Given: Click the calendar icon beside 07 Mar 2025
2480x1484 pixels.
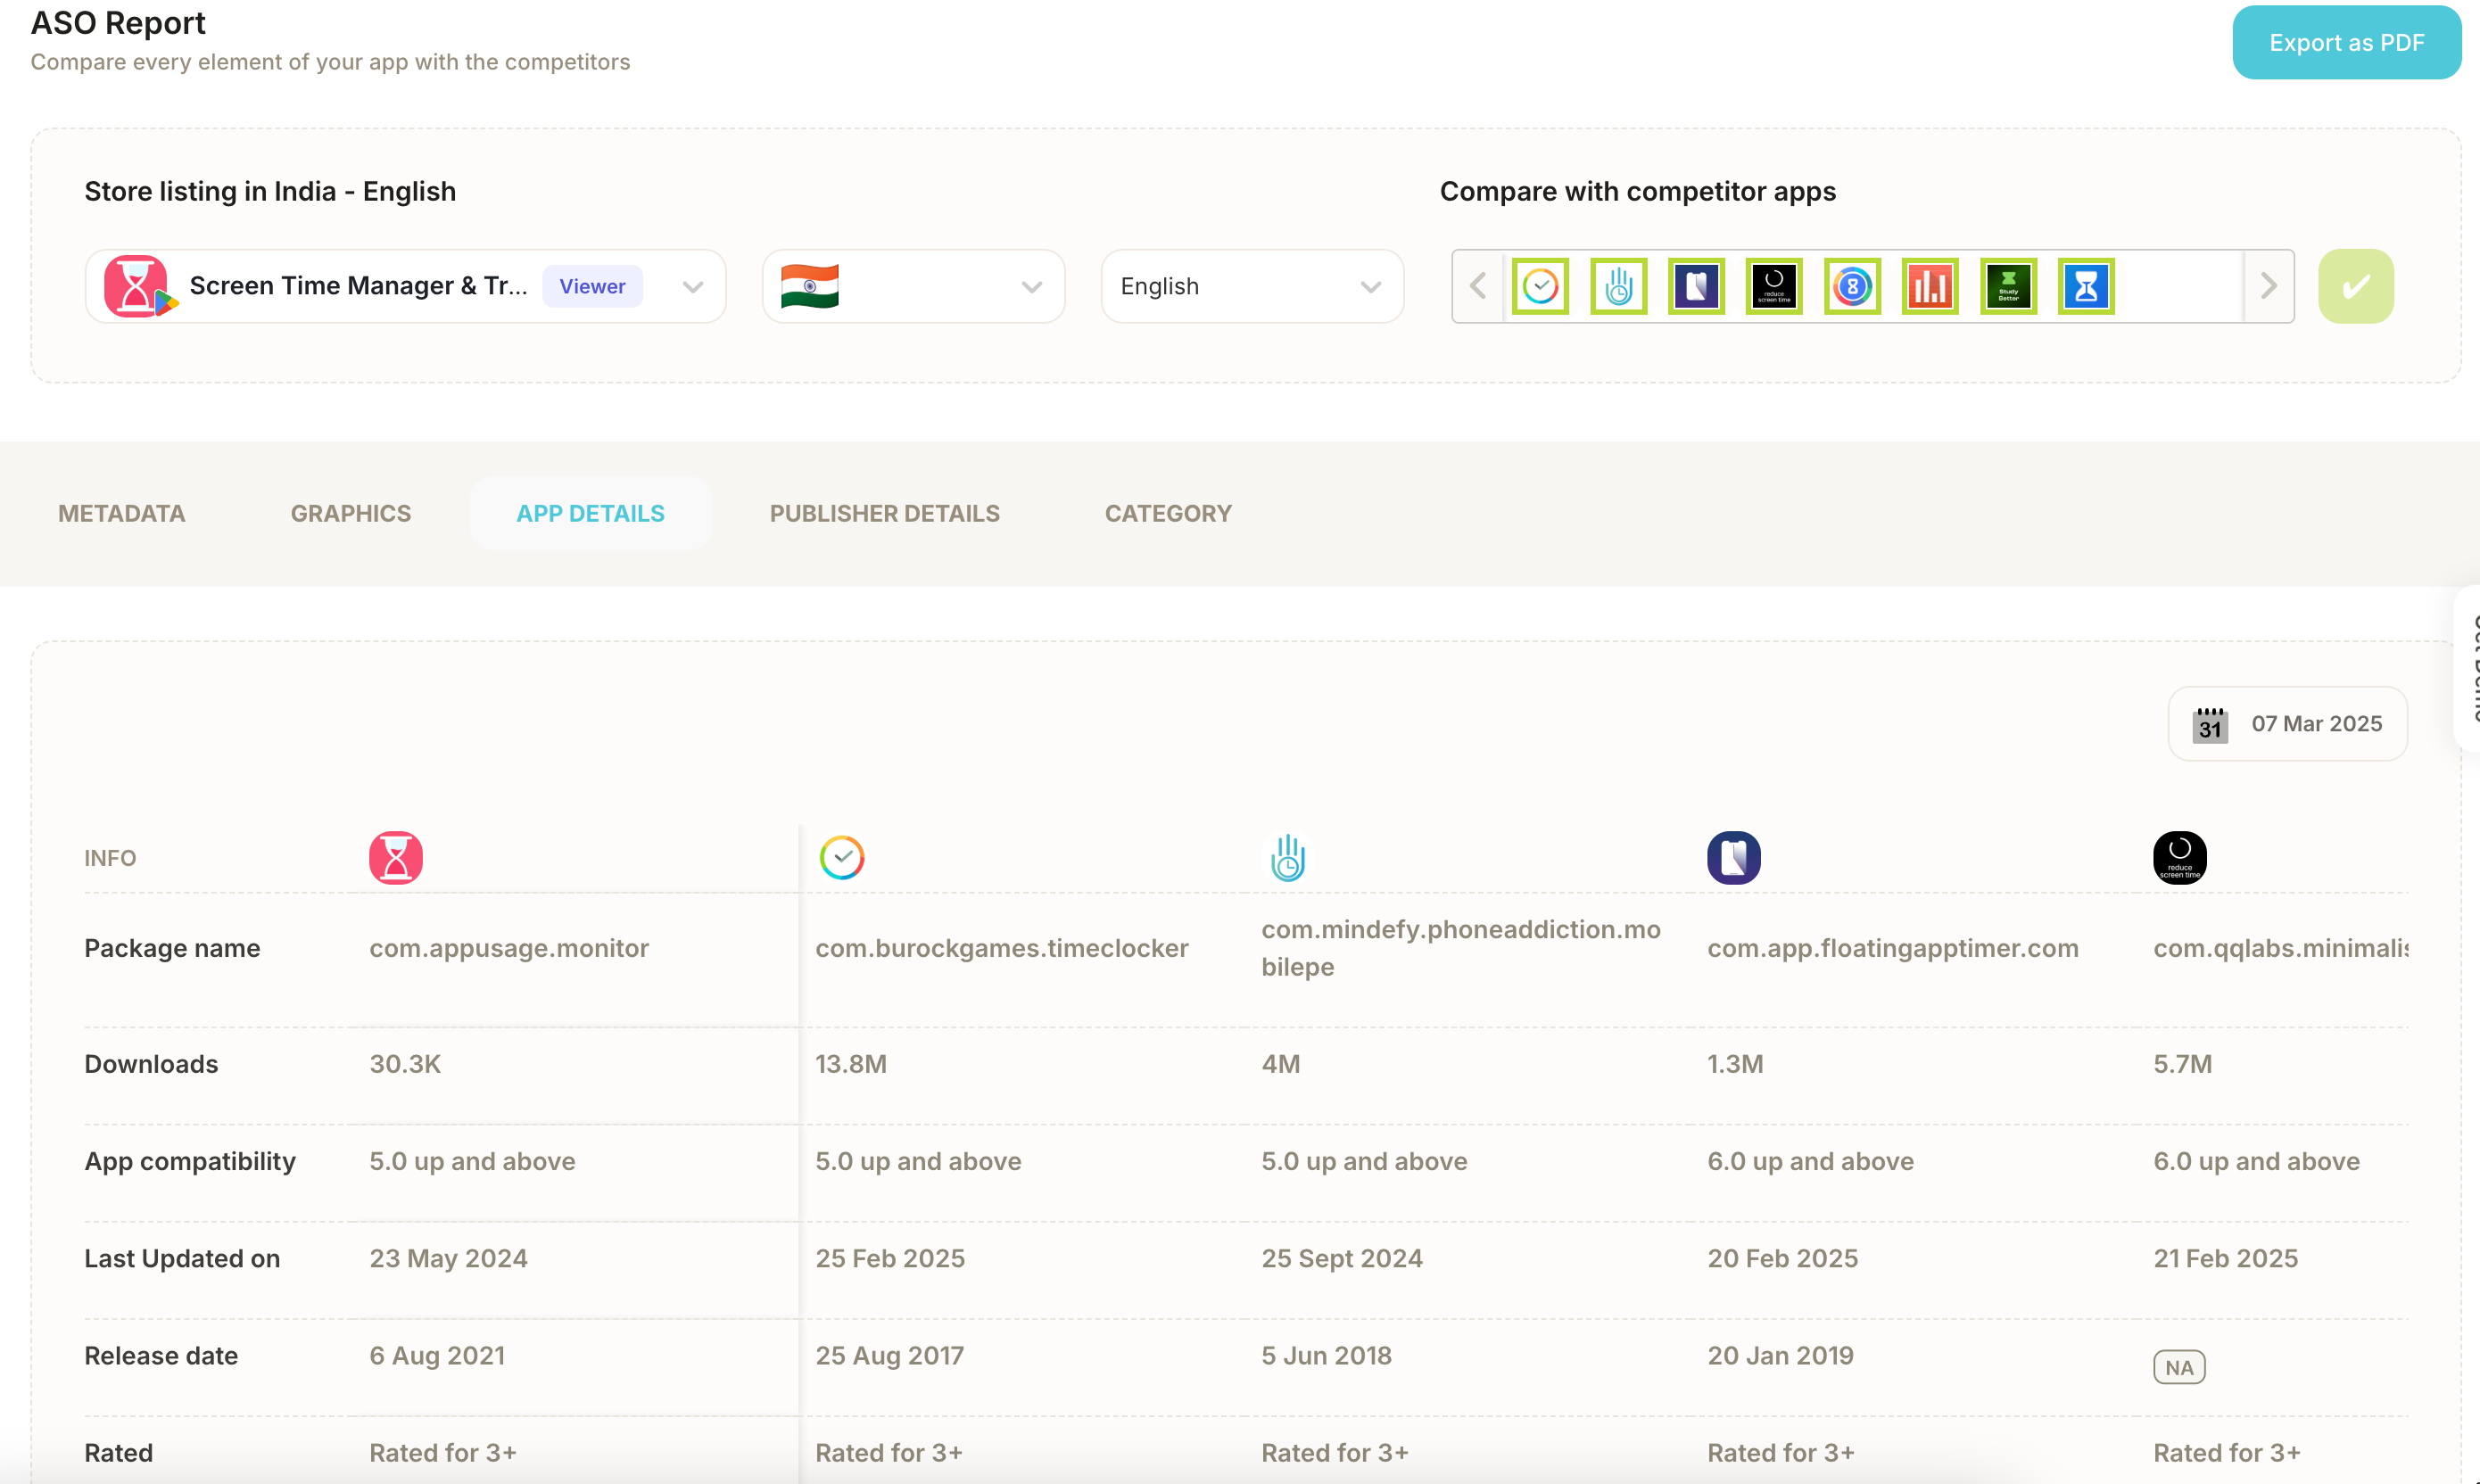Looking at the screenshot, I should tap(2210, 724).
